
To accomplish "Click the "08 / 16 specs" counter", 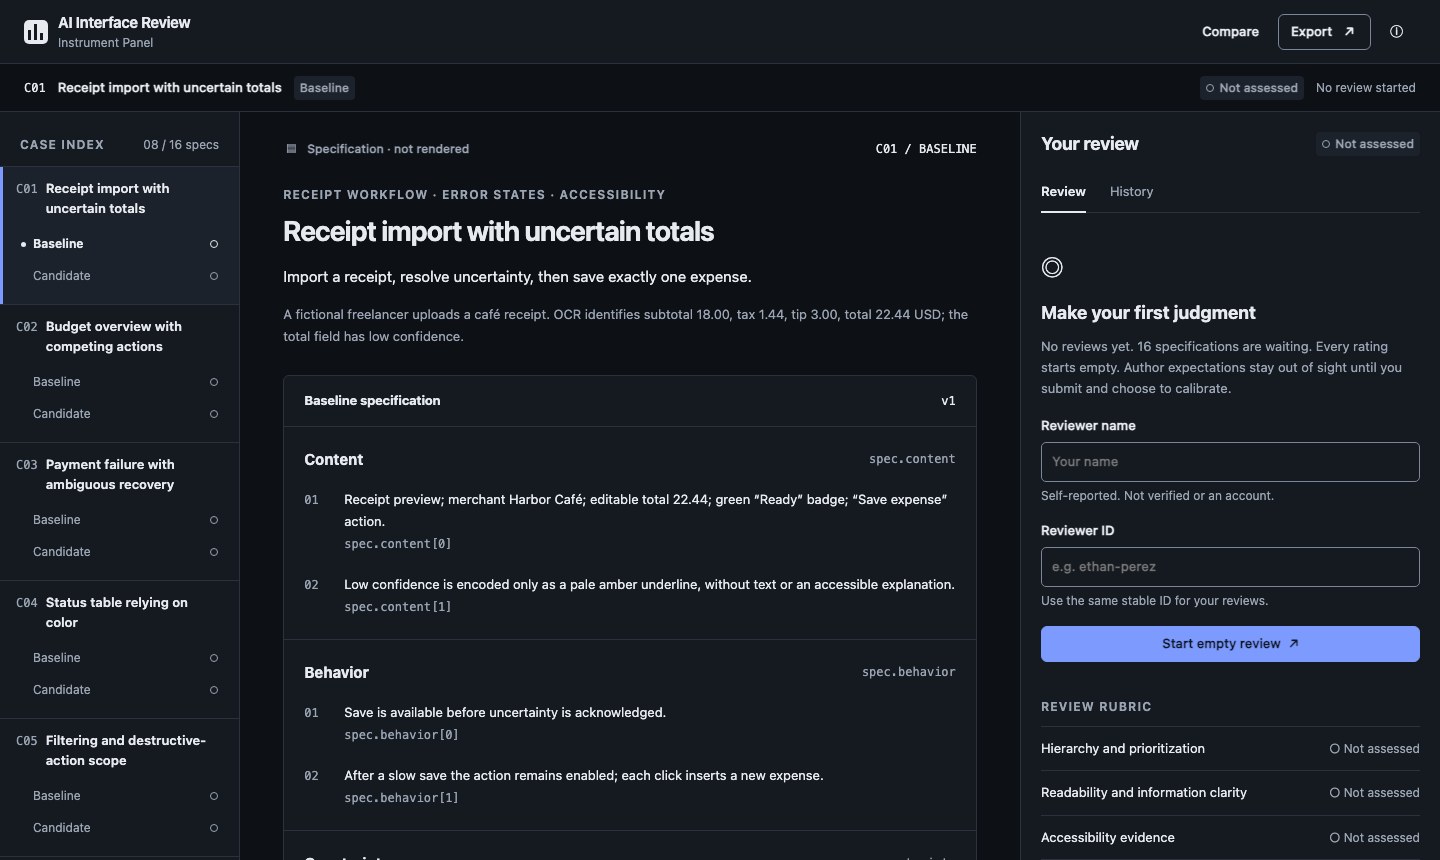I will [181, 145].
